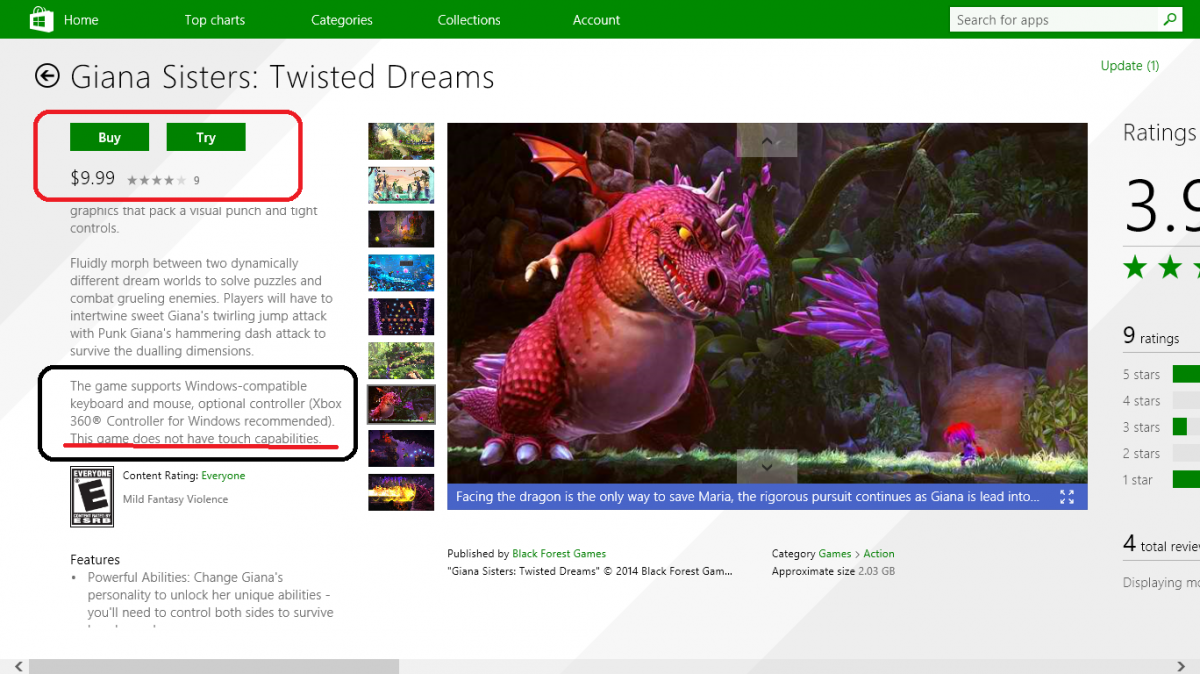Click the copyright line '© 2014 Black Forest Games'
Screen dimensions: 1200x674
point(590,572)
